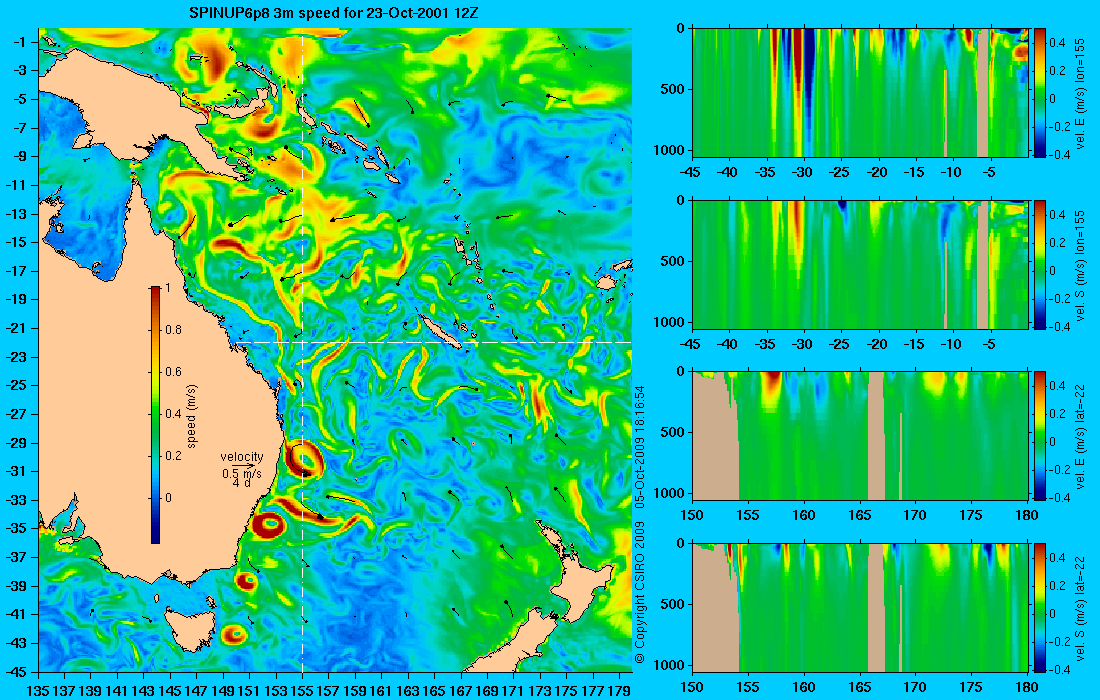Click the '05-Oct-2009 18:16:54' timestamp text

[639, 447]
